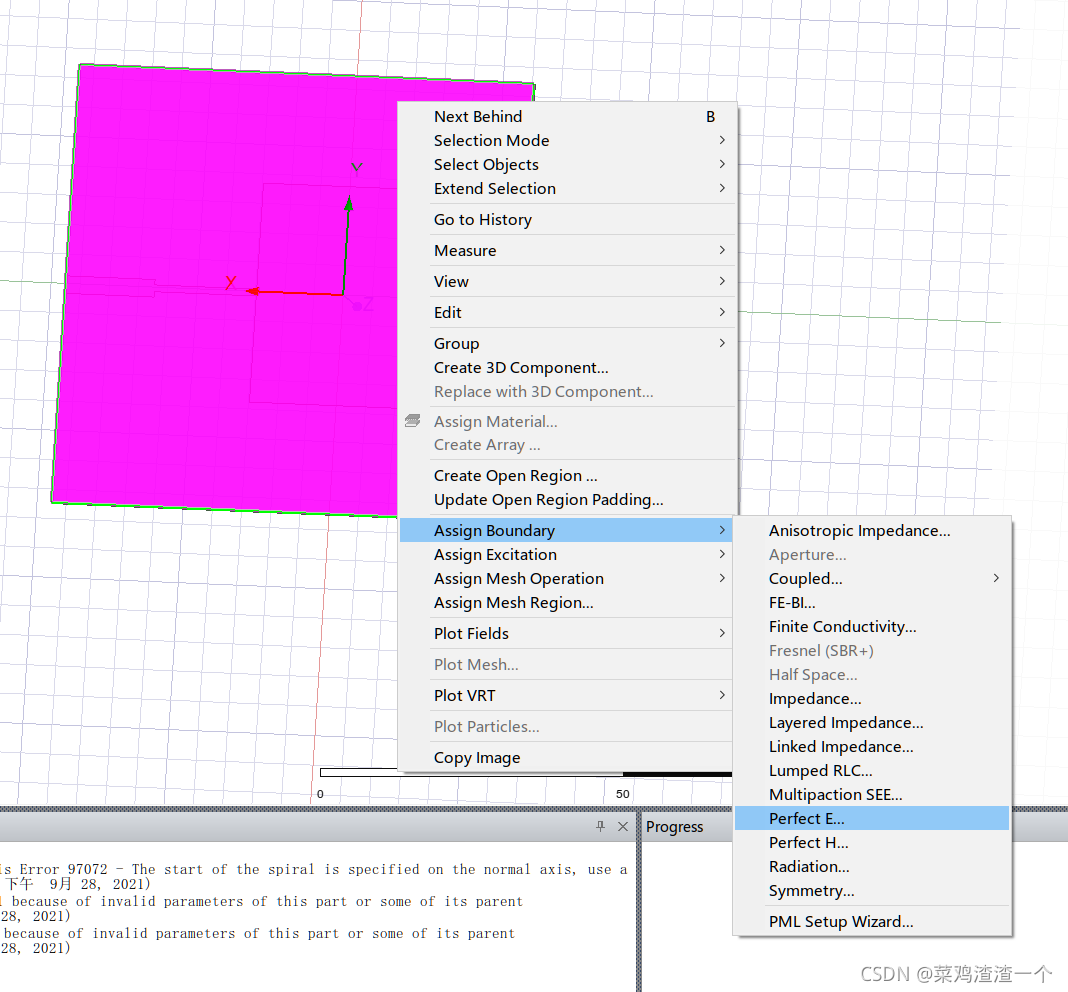Choose Assign Mesh Region
The image size is (1068, 992).
click(x=567, y=602)
